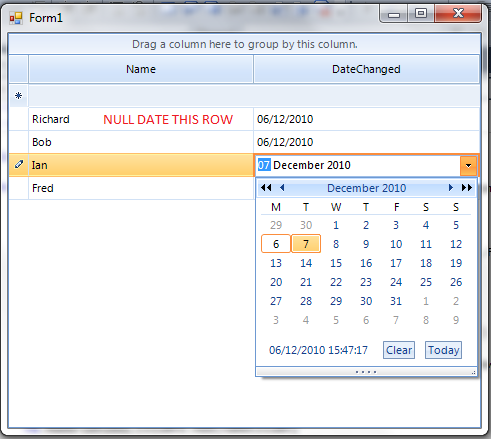Select the Fred name cell
The width and height of the screenshot is (491, 439).
141,188
